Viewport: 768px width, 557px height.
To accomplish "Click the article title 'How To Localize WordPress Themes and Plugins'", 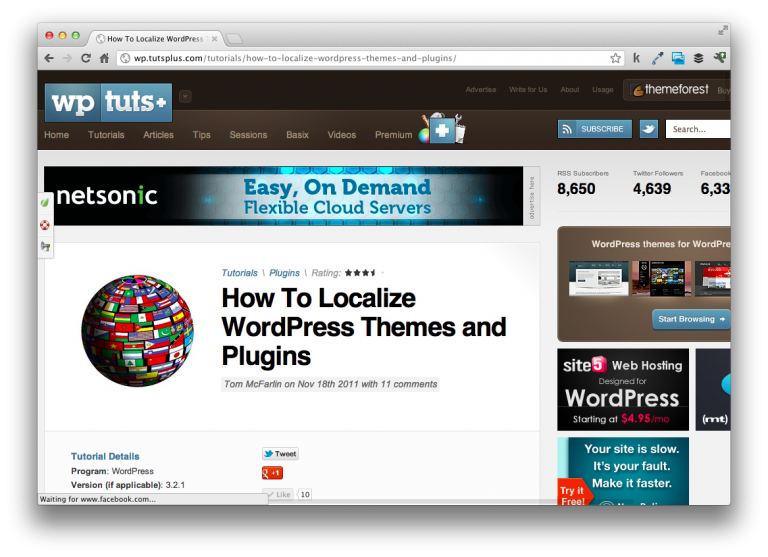I will (x=364, y=327).
